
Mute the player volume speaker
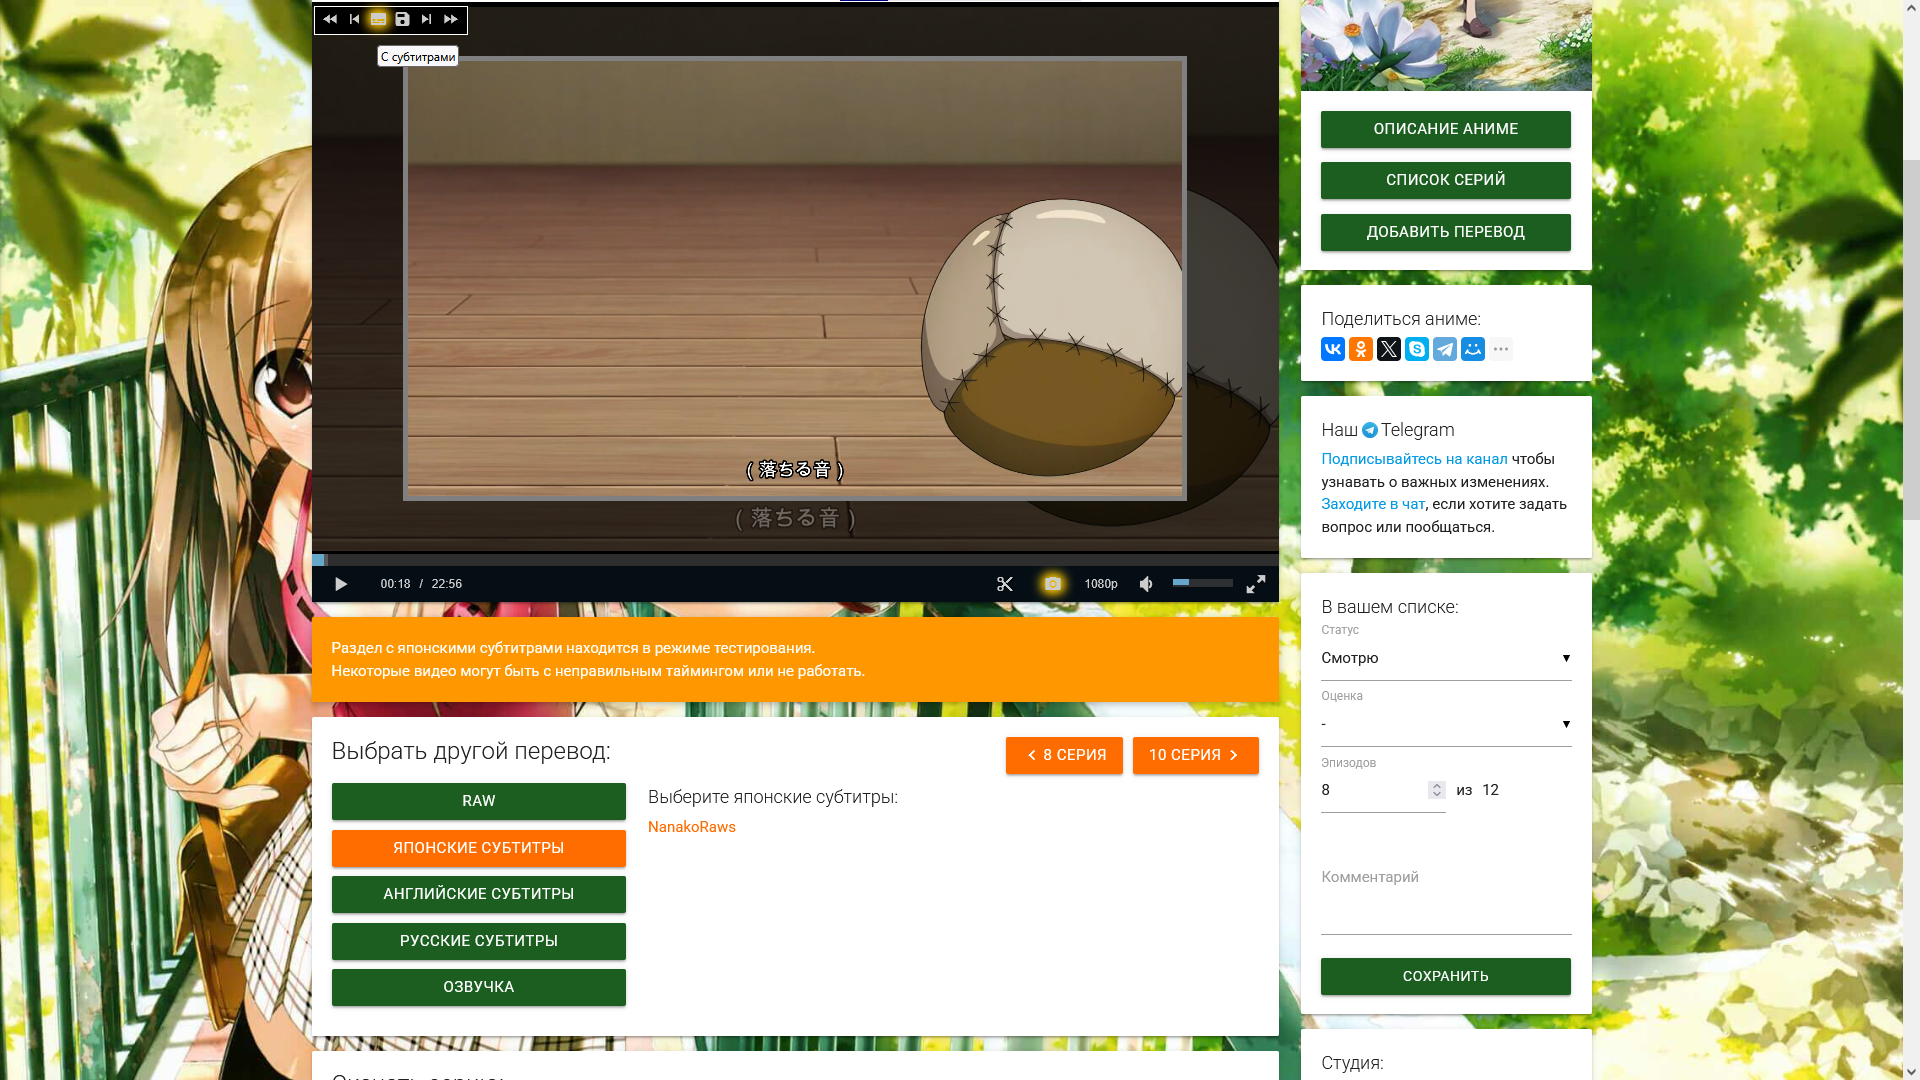click(x=1146, y=584)
